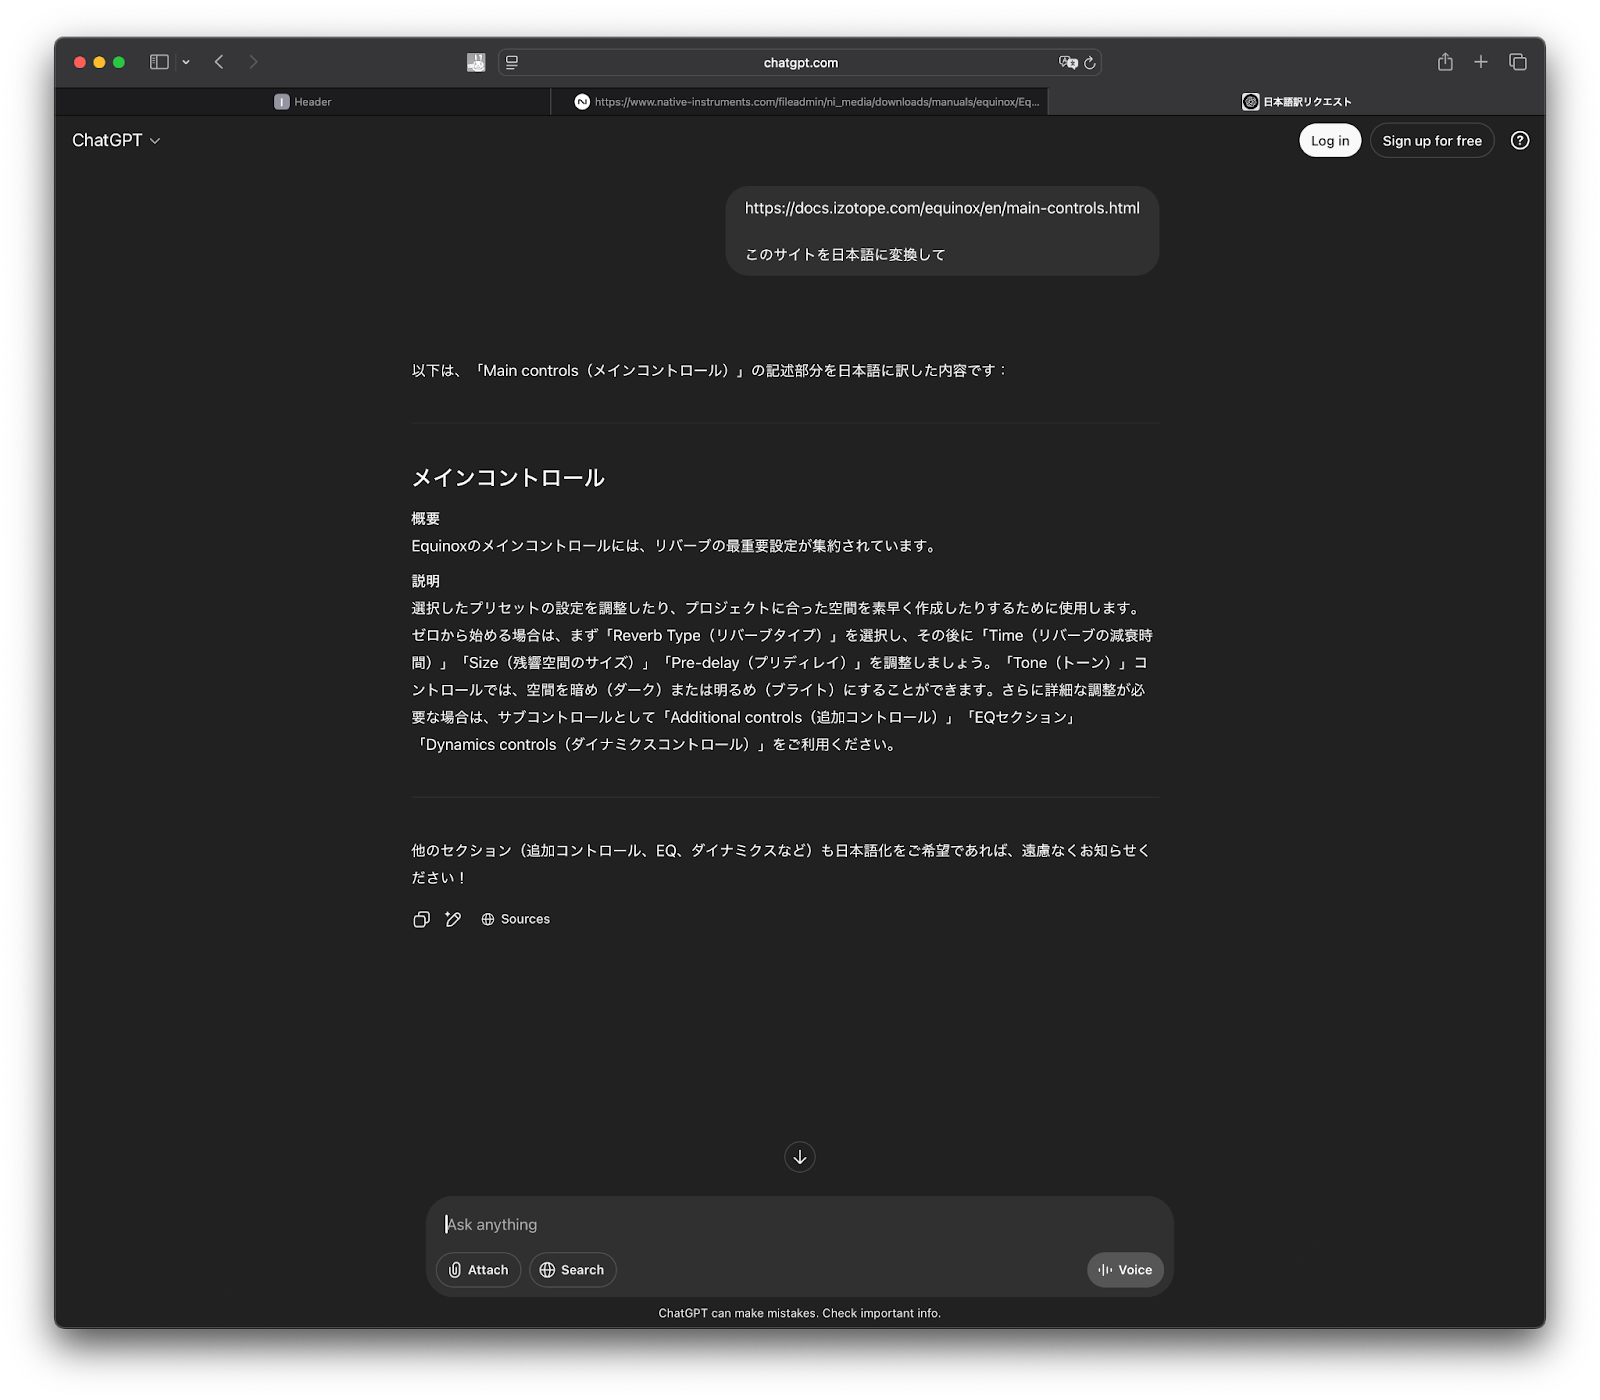Open the sidebar options chevron menu

(186, 62)
